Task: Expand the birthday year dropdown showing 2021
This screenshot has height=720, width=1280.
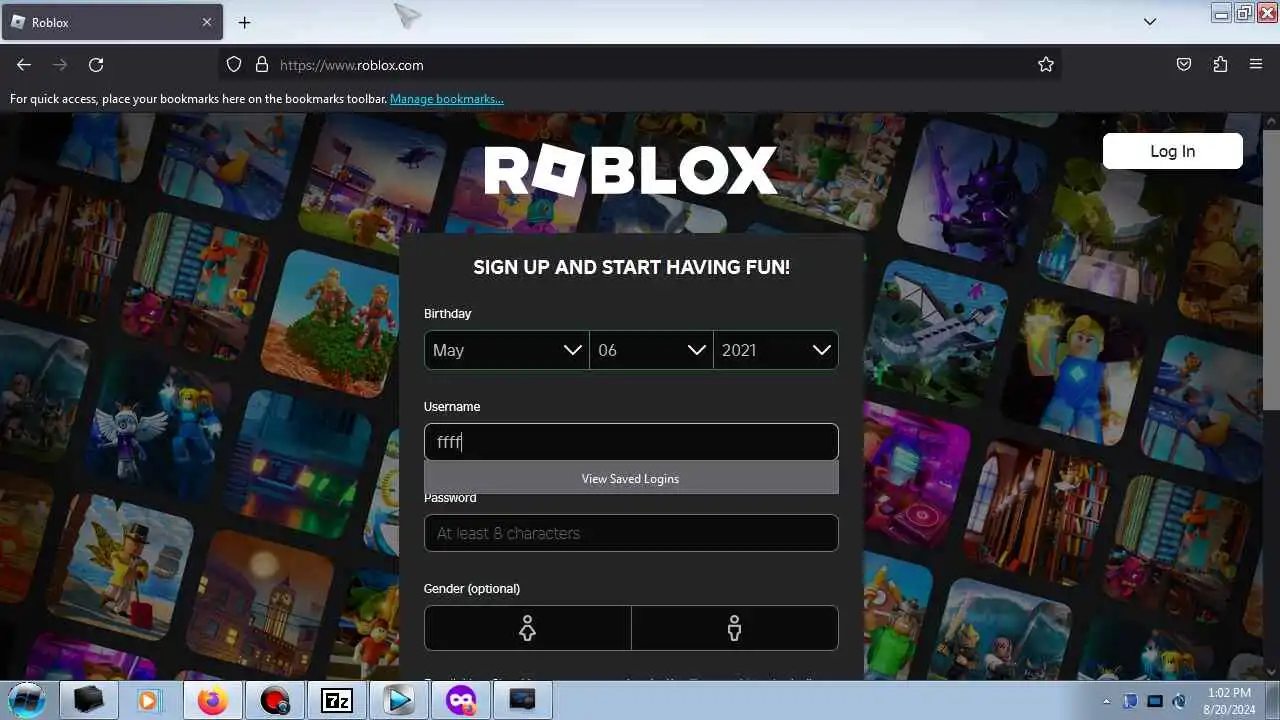Action: pyautogui.click(x=776, y=350)
